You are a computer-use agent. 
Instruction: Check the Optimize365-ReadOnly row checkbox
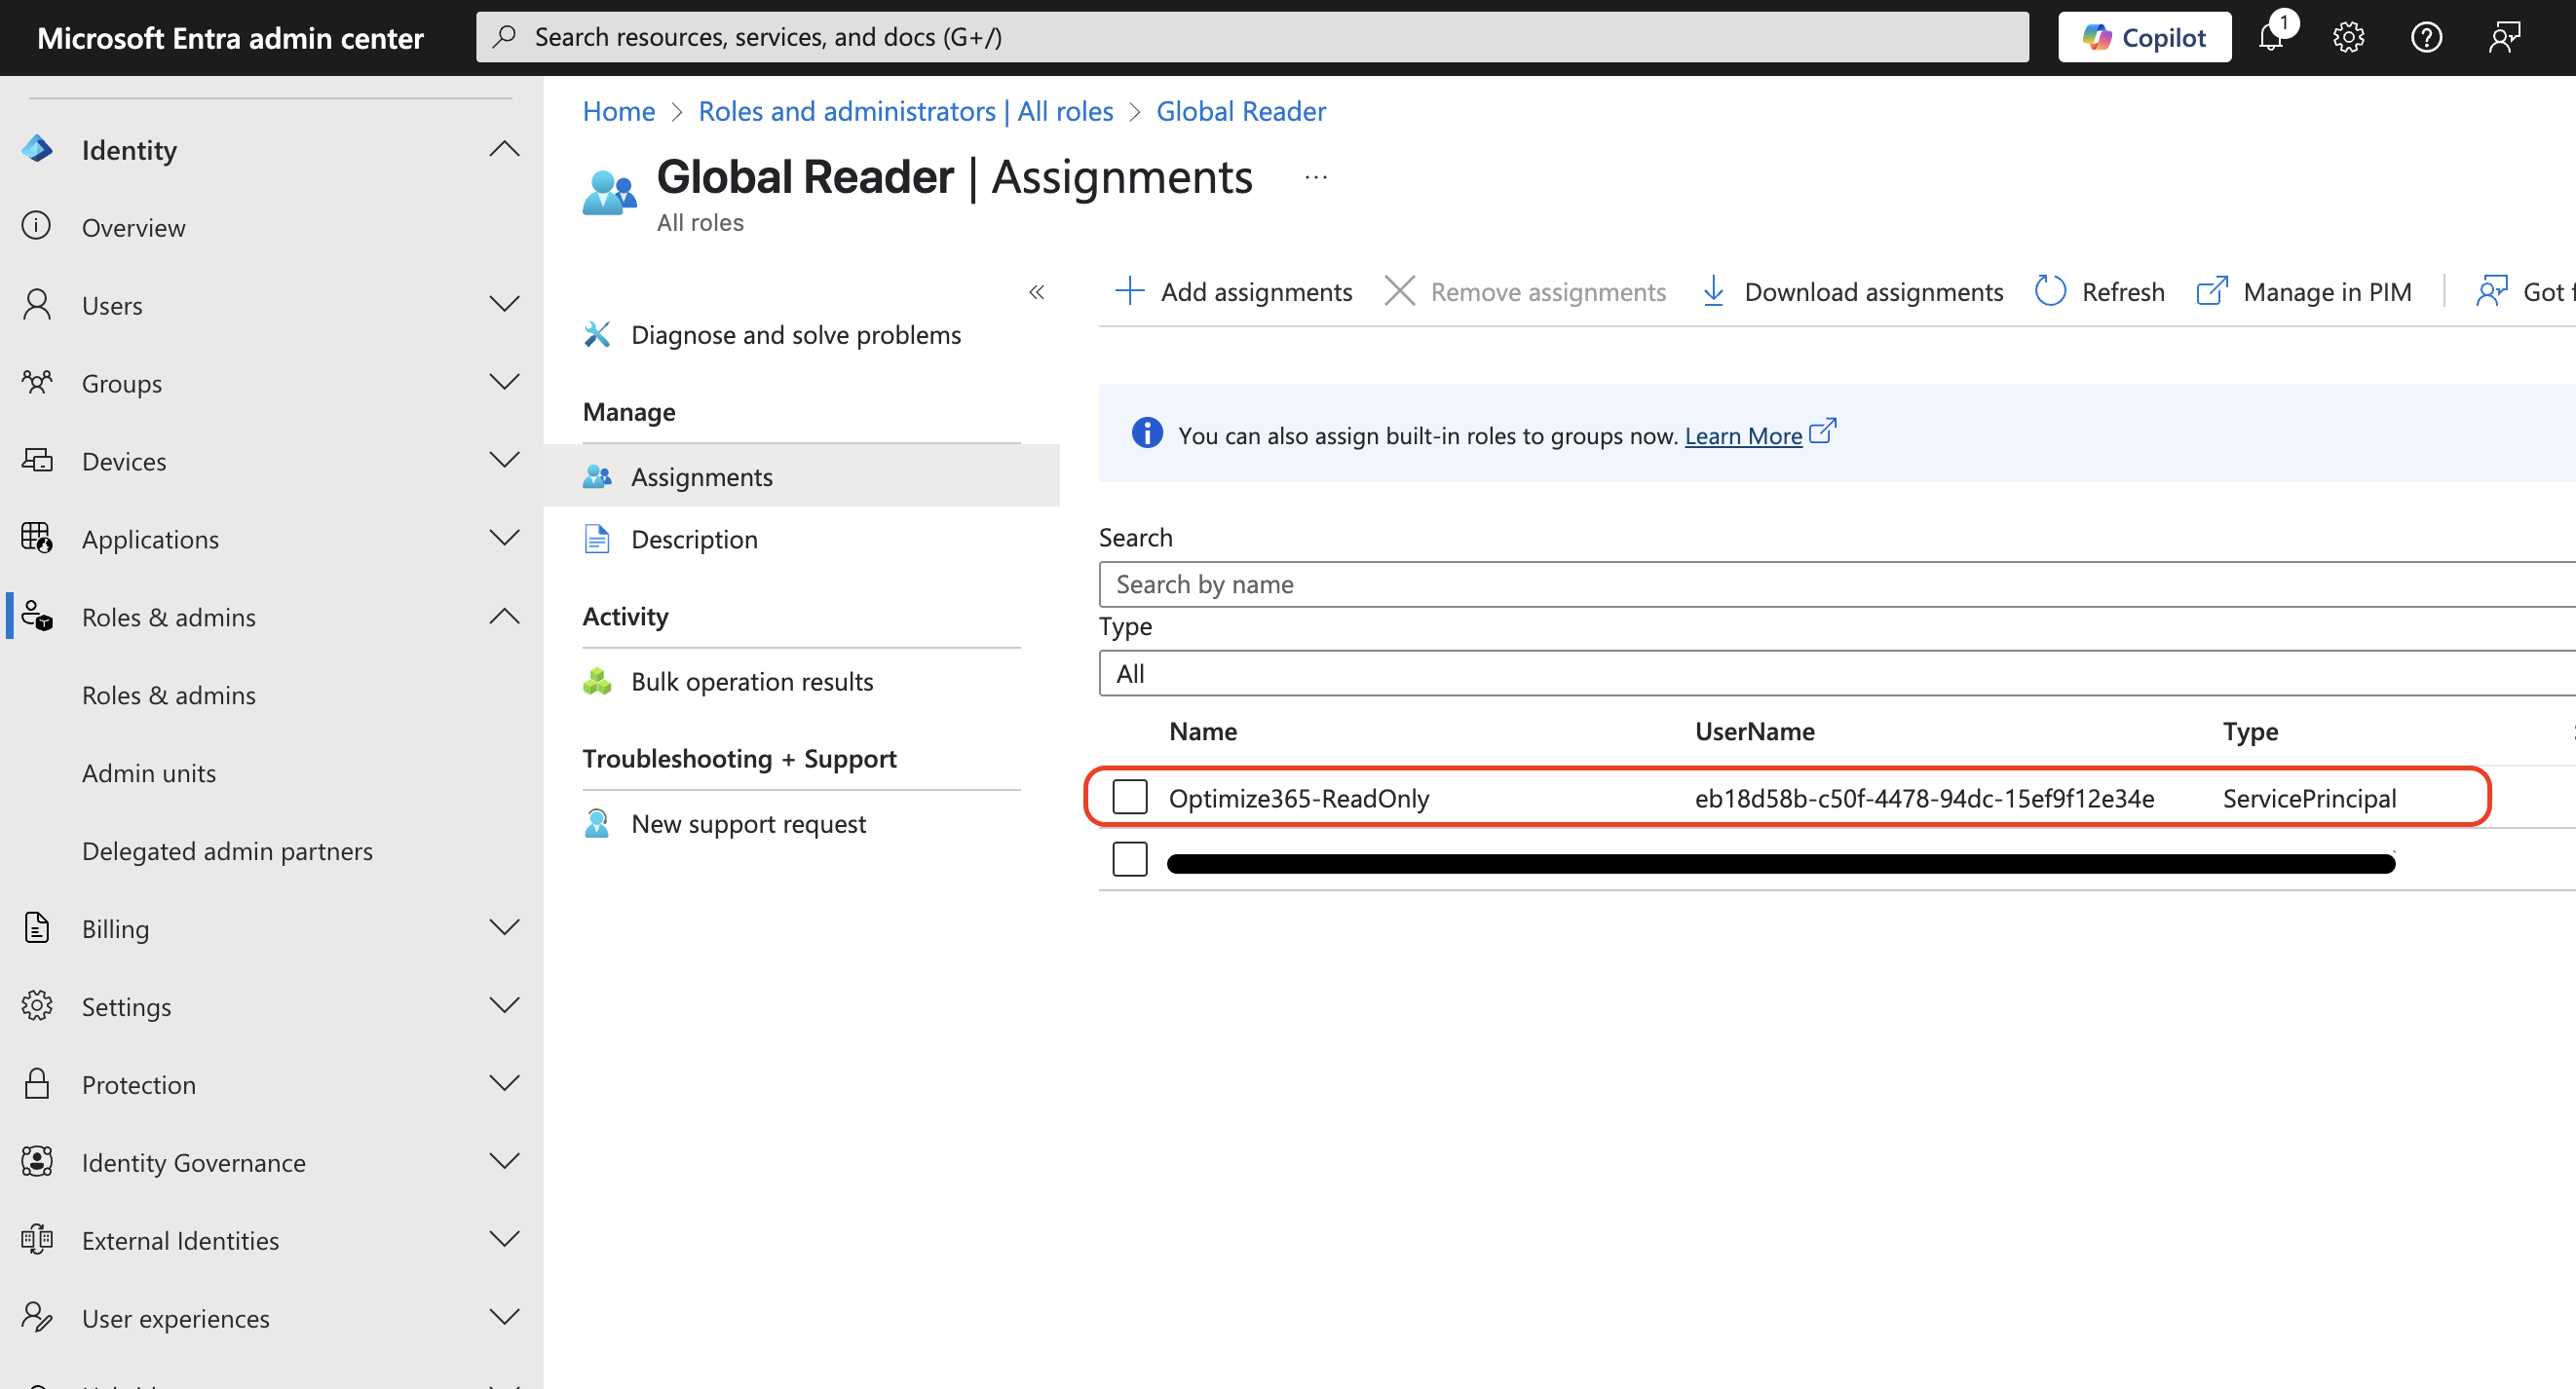[x=1130, y=797]
